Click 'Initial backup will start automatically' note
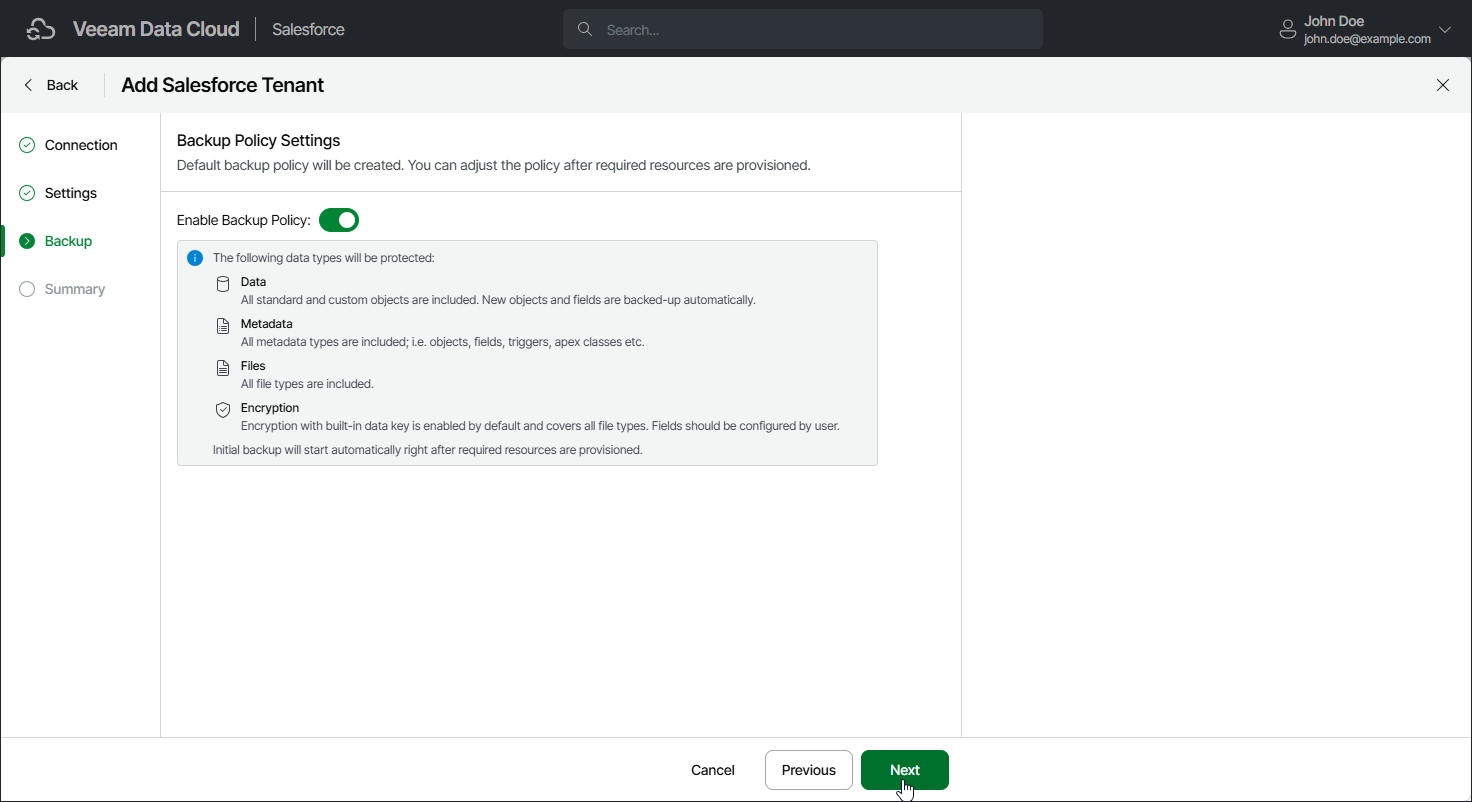 pyautogui.click(x=428, y=450)
